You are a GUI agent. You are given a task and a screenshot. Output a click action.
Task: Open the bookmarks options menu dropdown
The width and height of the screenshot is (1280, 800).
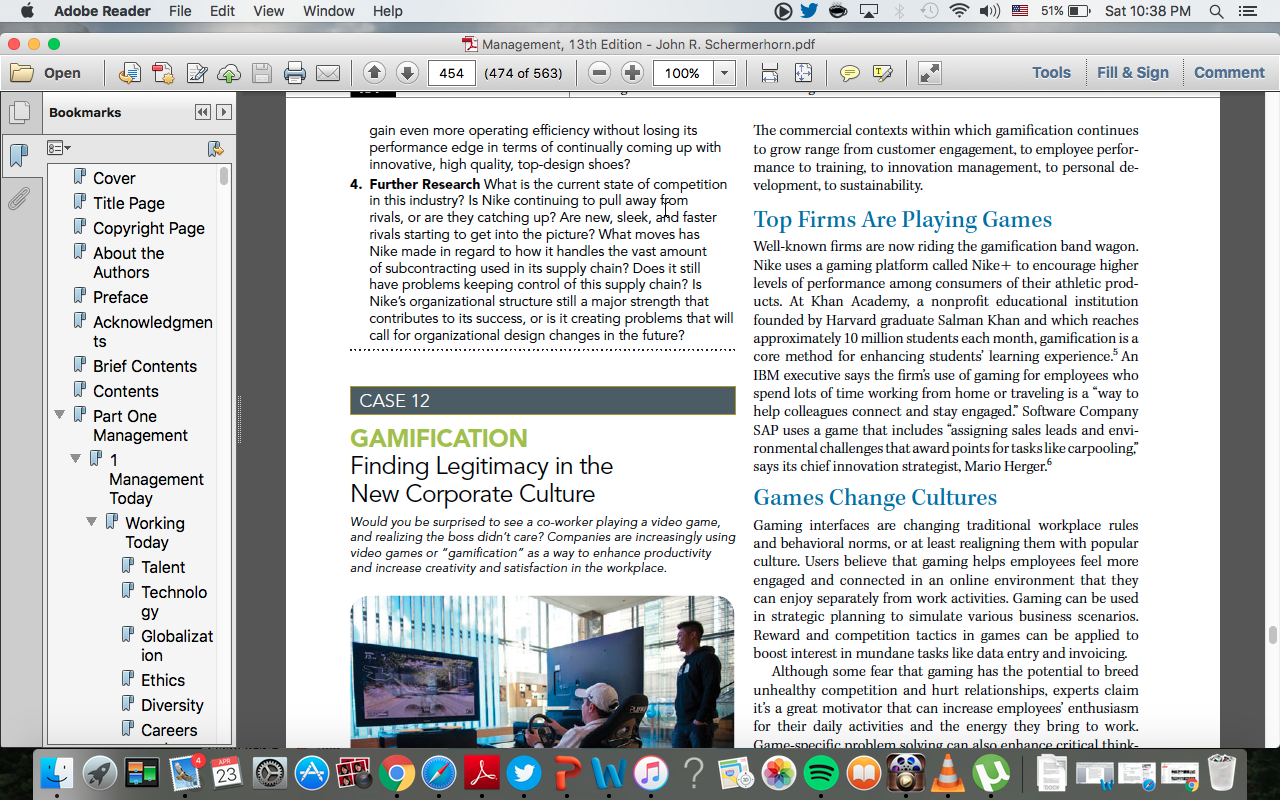59,148
